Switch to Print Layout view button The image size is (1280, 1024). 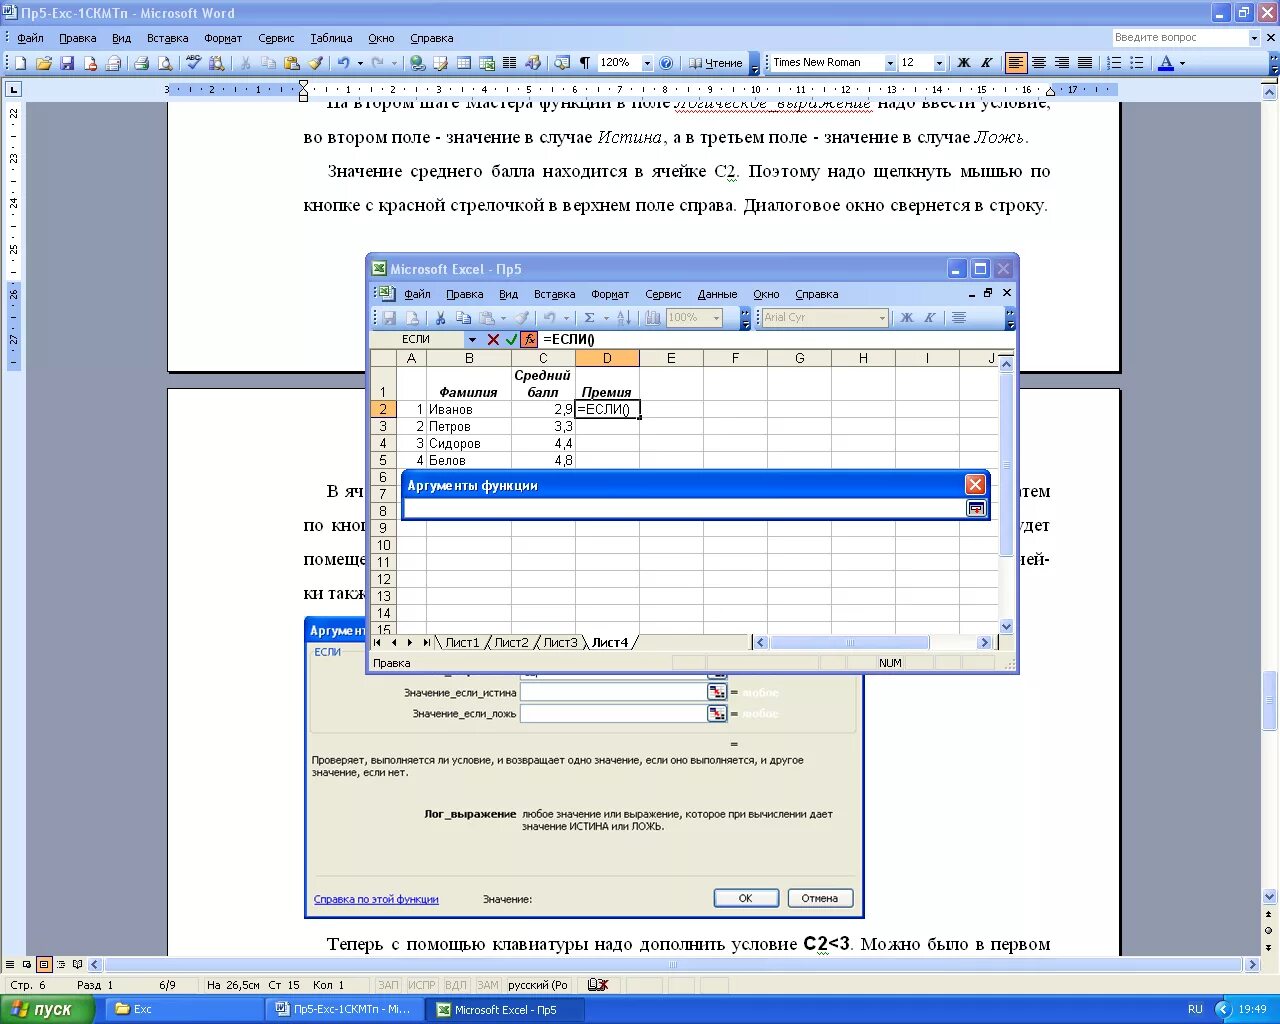[x=44, y=965]
